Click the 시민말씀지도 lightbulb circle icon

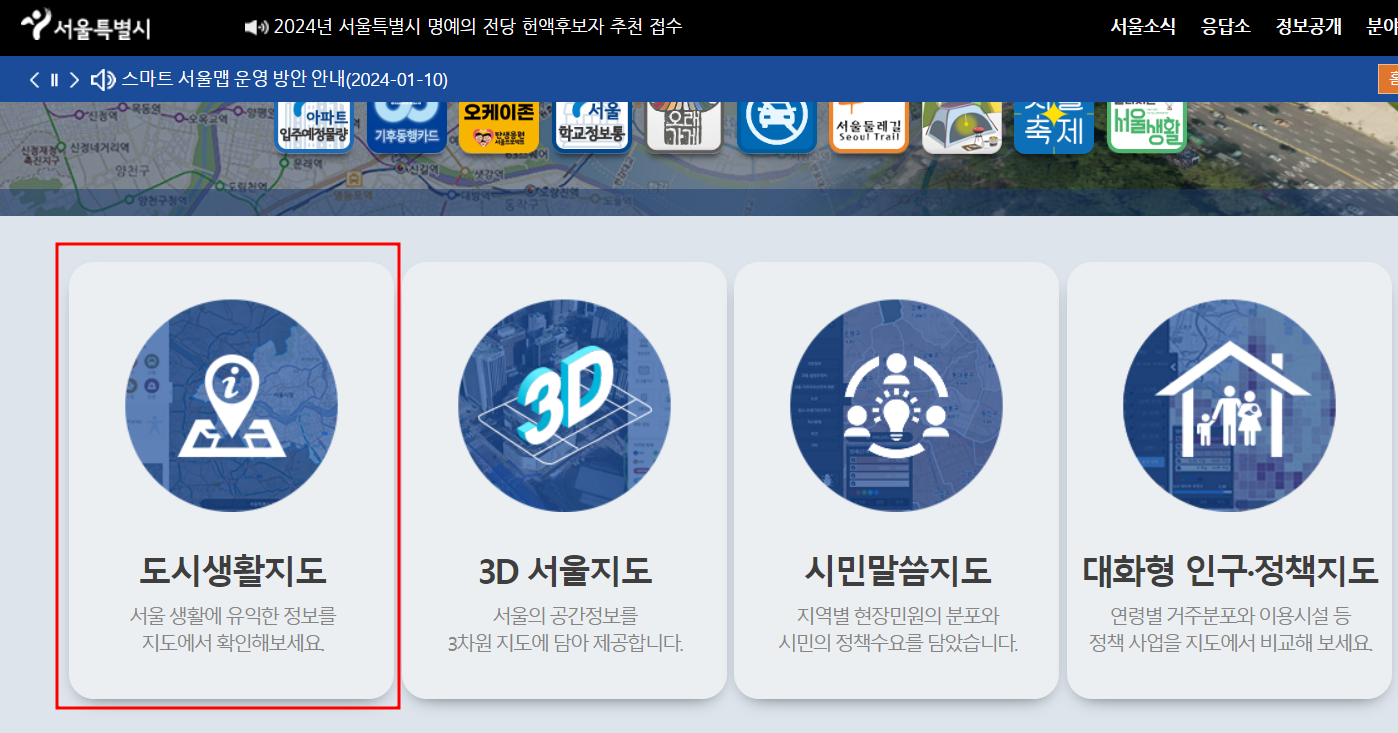[896, 406]
